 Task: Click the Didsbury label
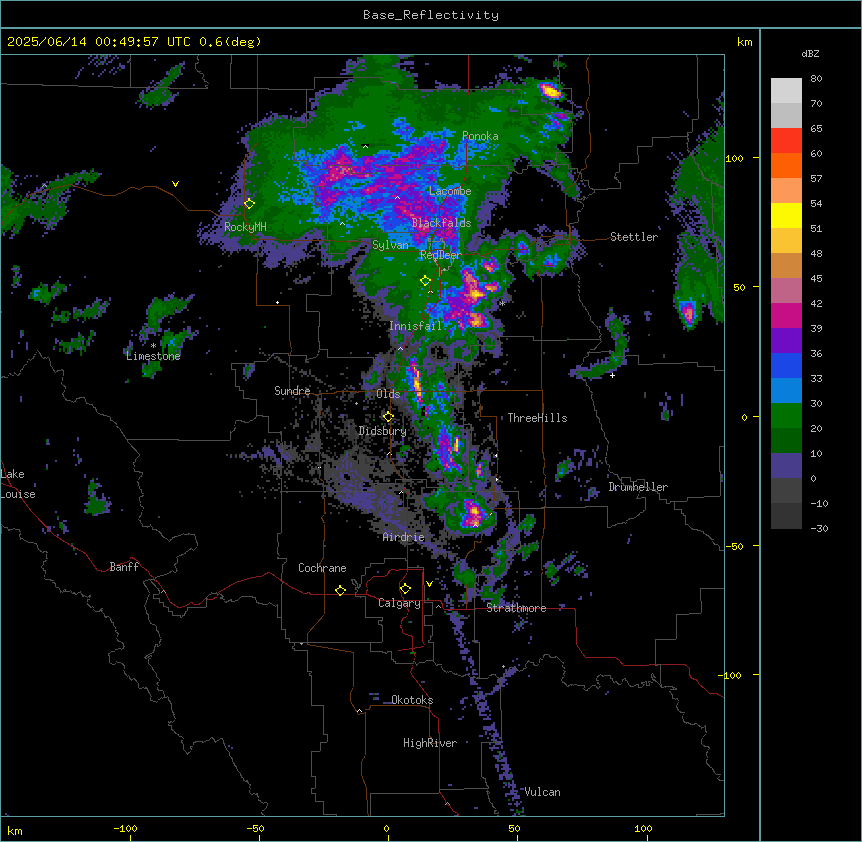click(383, 431)
